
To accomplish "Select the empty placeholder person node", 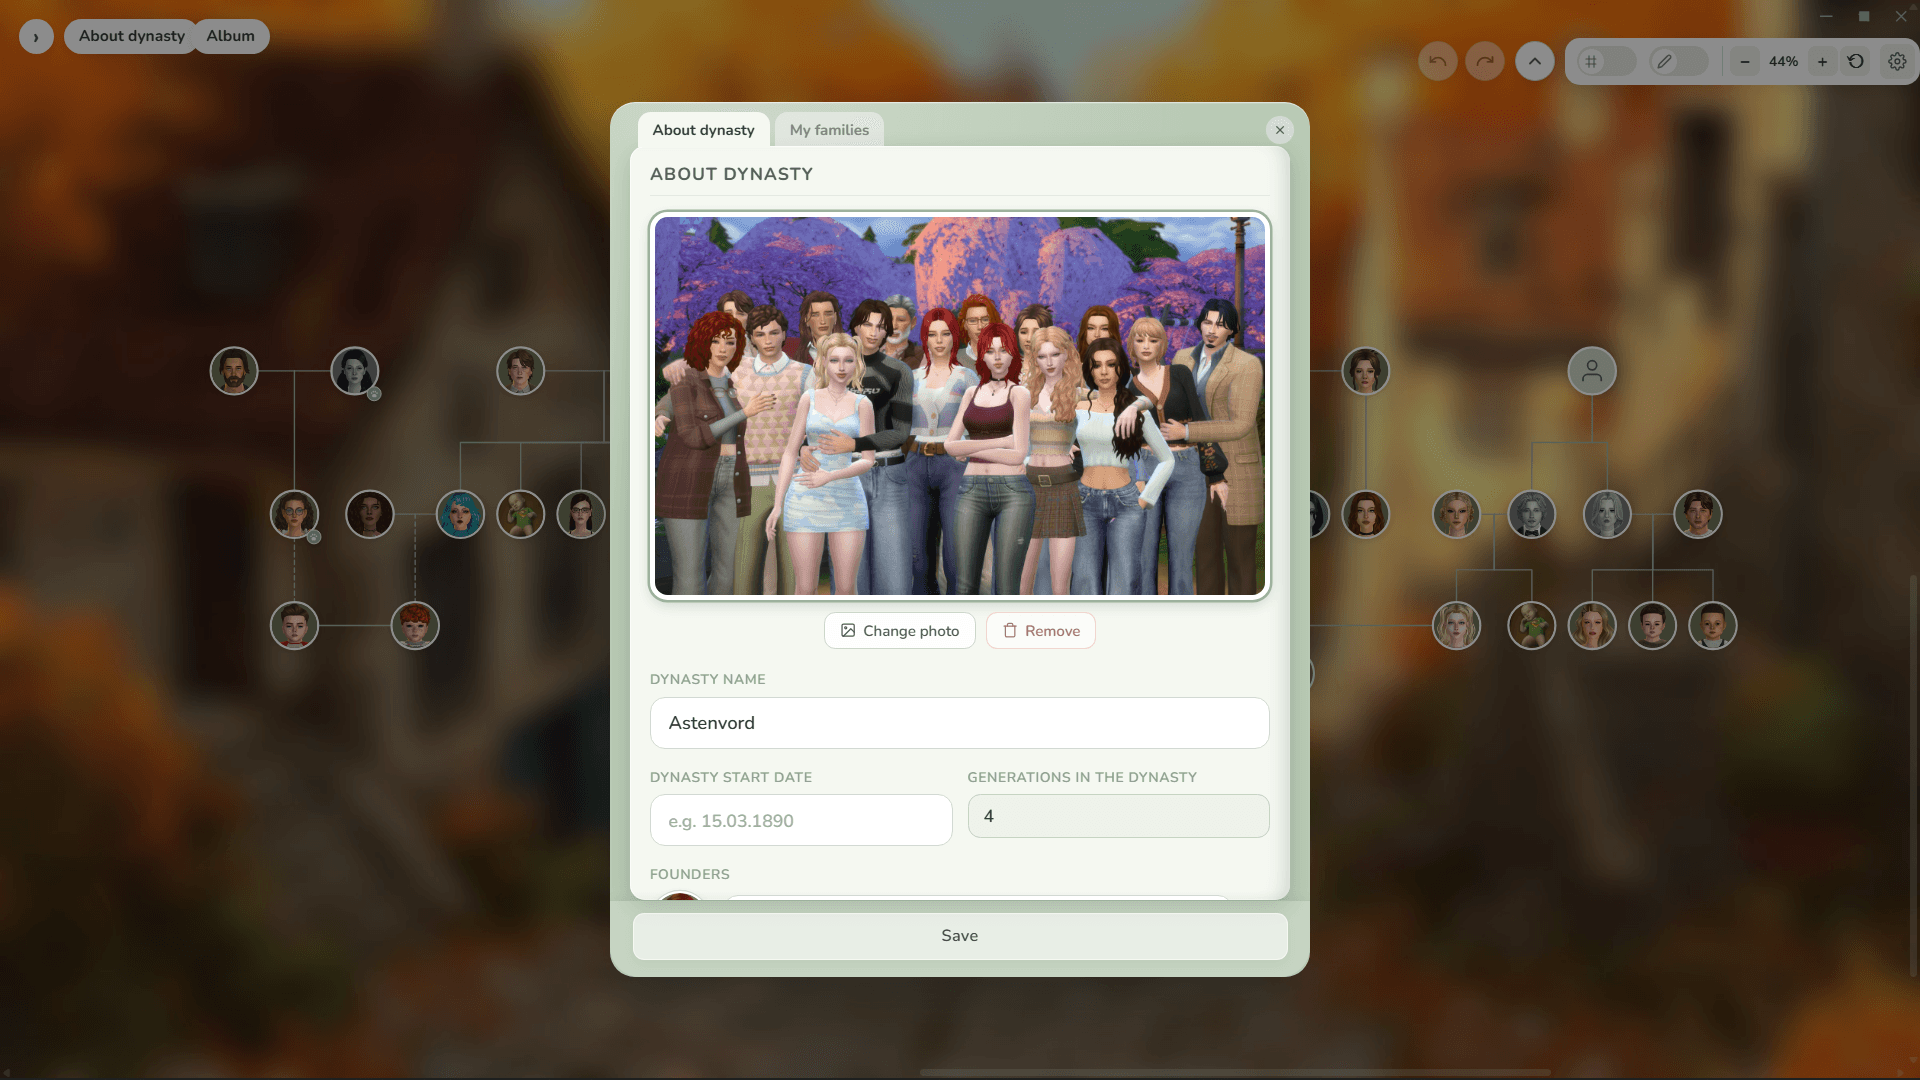I will pos(1592,371).
